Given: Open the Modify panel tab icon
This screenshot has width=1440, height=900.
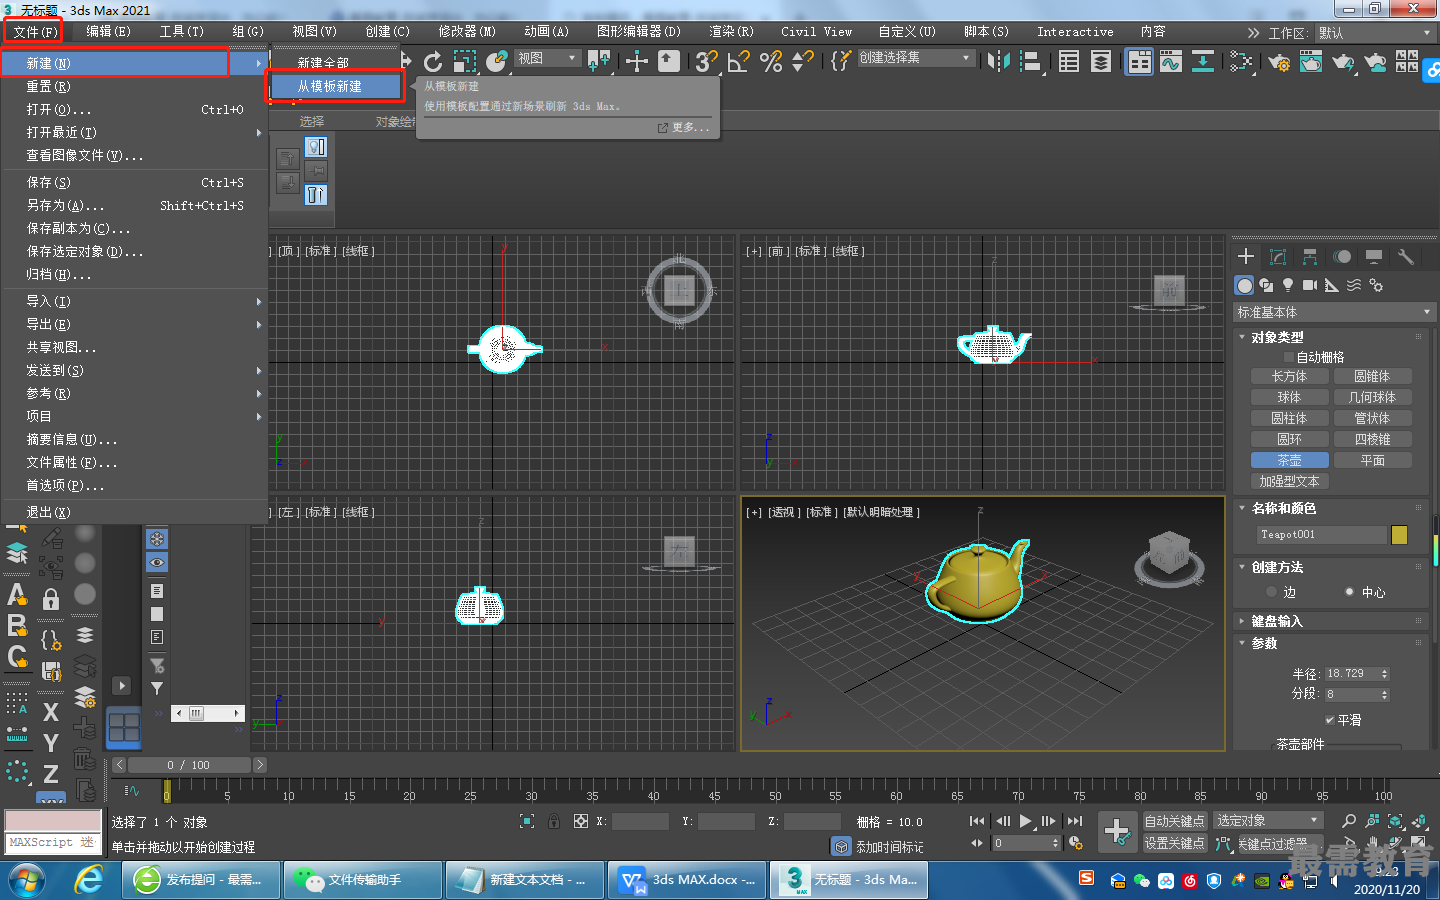Looking at the screenshot, I should [1277, 257].
